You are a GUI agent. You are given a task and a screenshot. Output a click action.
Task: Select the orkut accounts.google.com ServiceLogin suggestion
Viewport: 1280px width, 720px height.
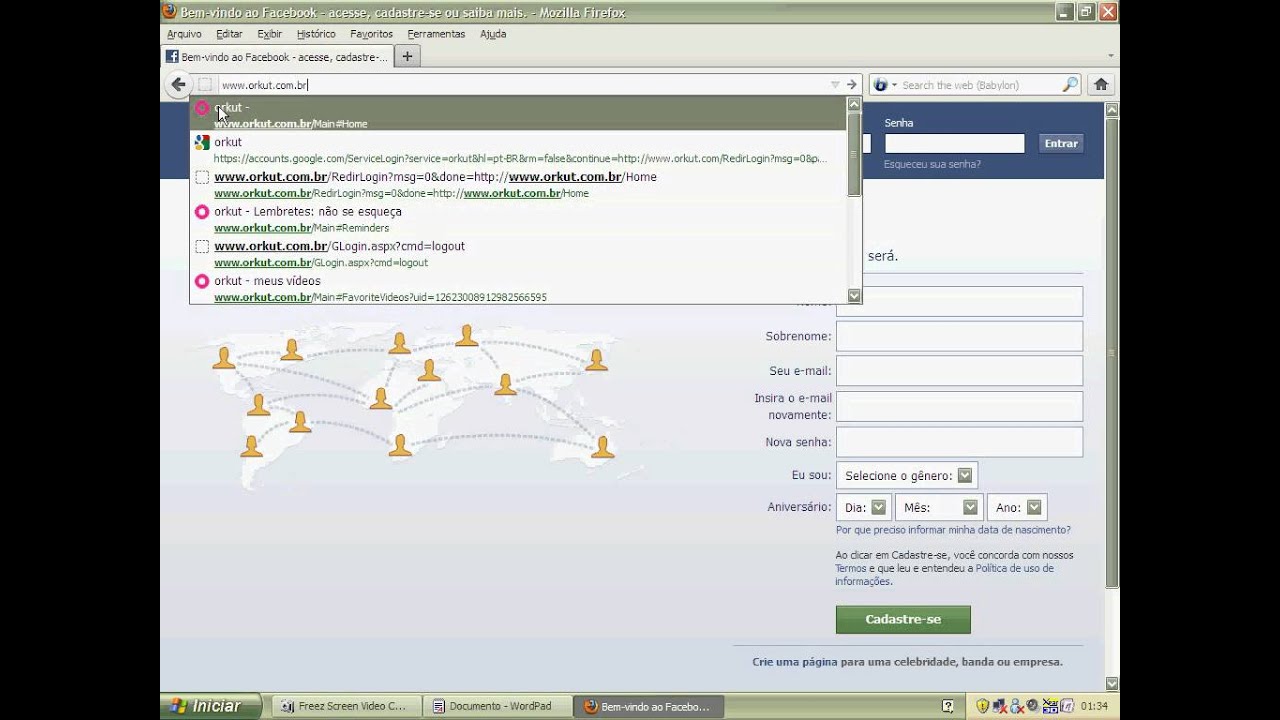coord(518,150)
